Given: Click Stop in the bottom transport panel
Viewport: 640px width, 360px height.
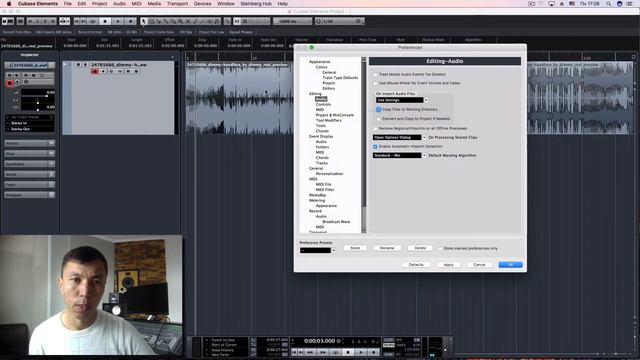Looking at the screenshot, I should coord(348,352).
